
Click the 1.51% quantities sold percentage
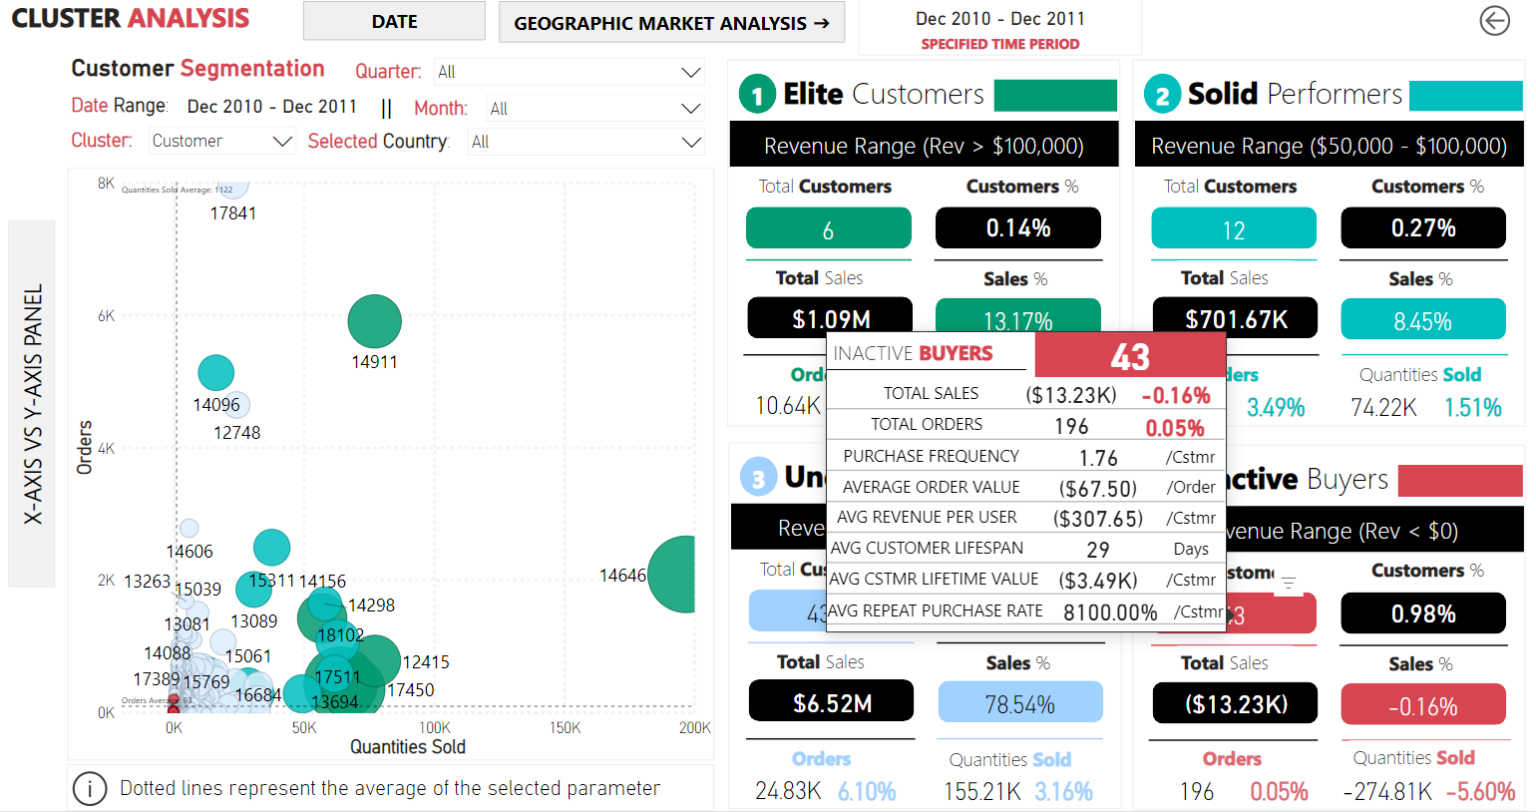click(1473, 407)
